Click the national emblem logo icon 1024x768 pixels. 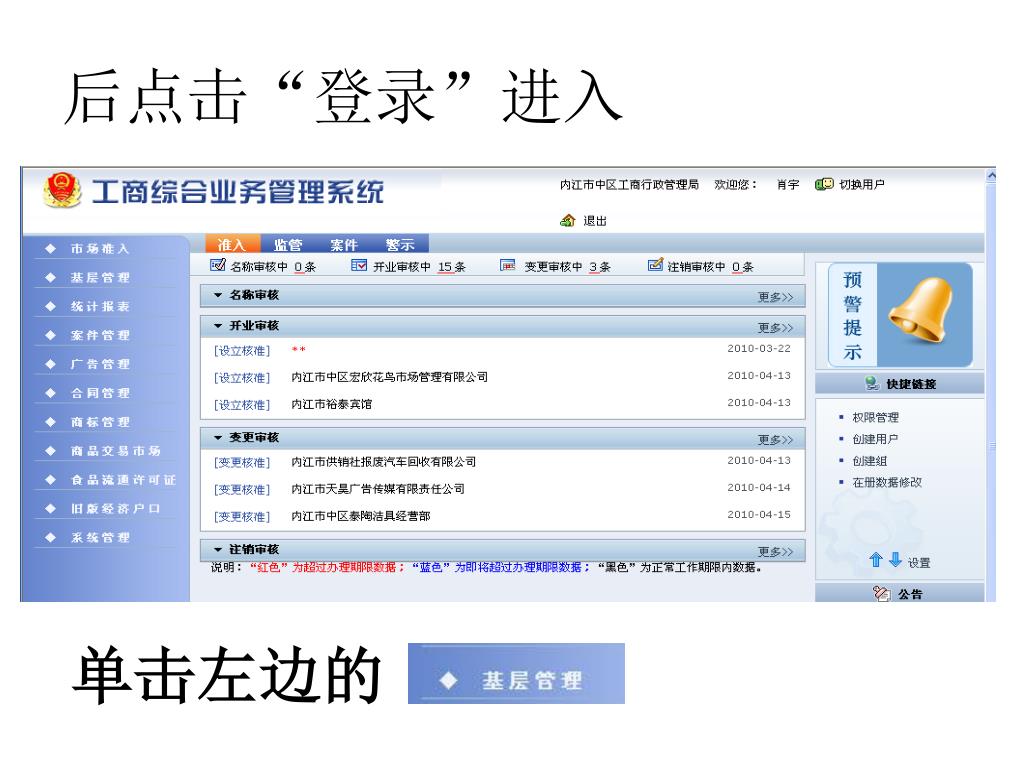(62, 190)
